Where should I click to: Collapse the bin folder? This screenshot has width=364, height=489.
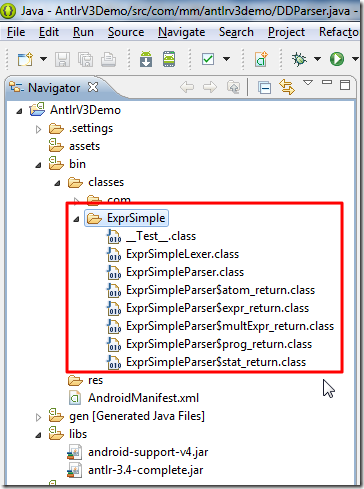[38, 165]
